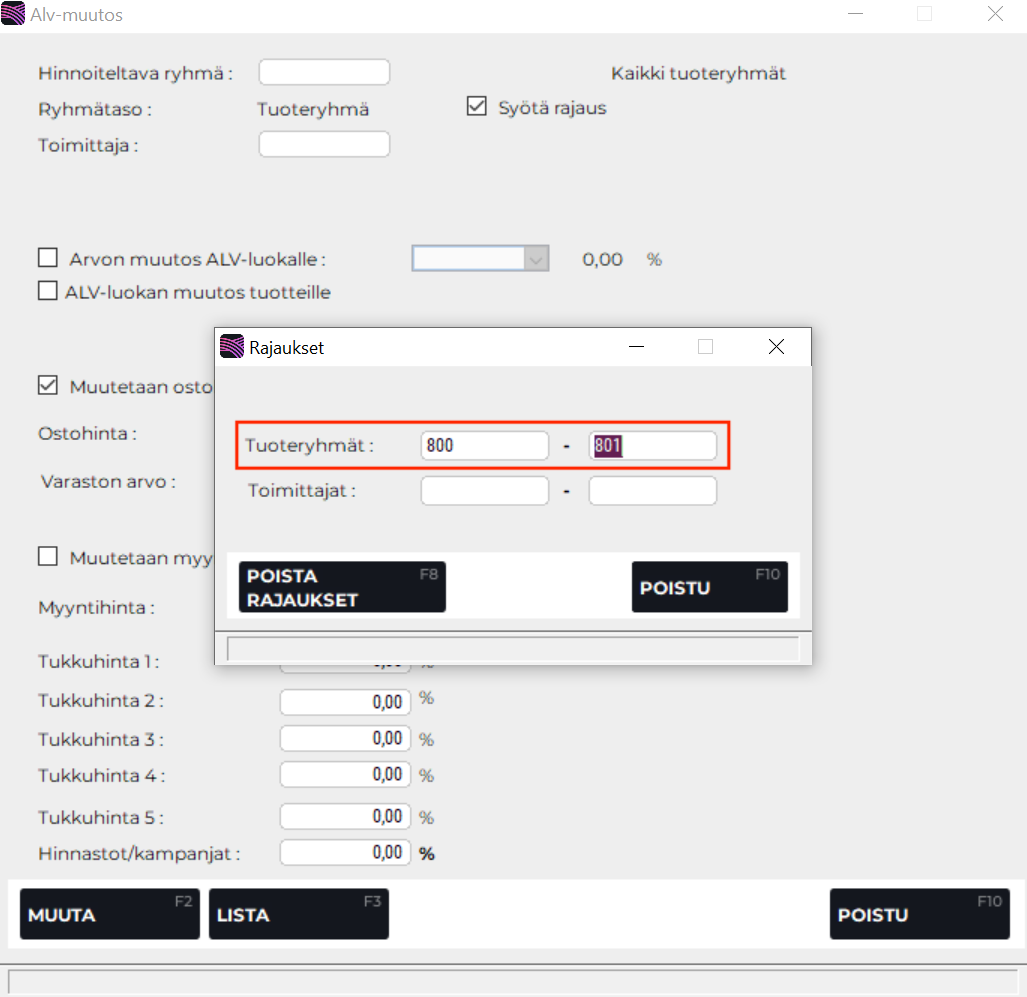This screenshot has height=997, width=1027.
Task: Click the Hinnoiteltava ryhmä input field
Action: point(324,73)
